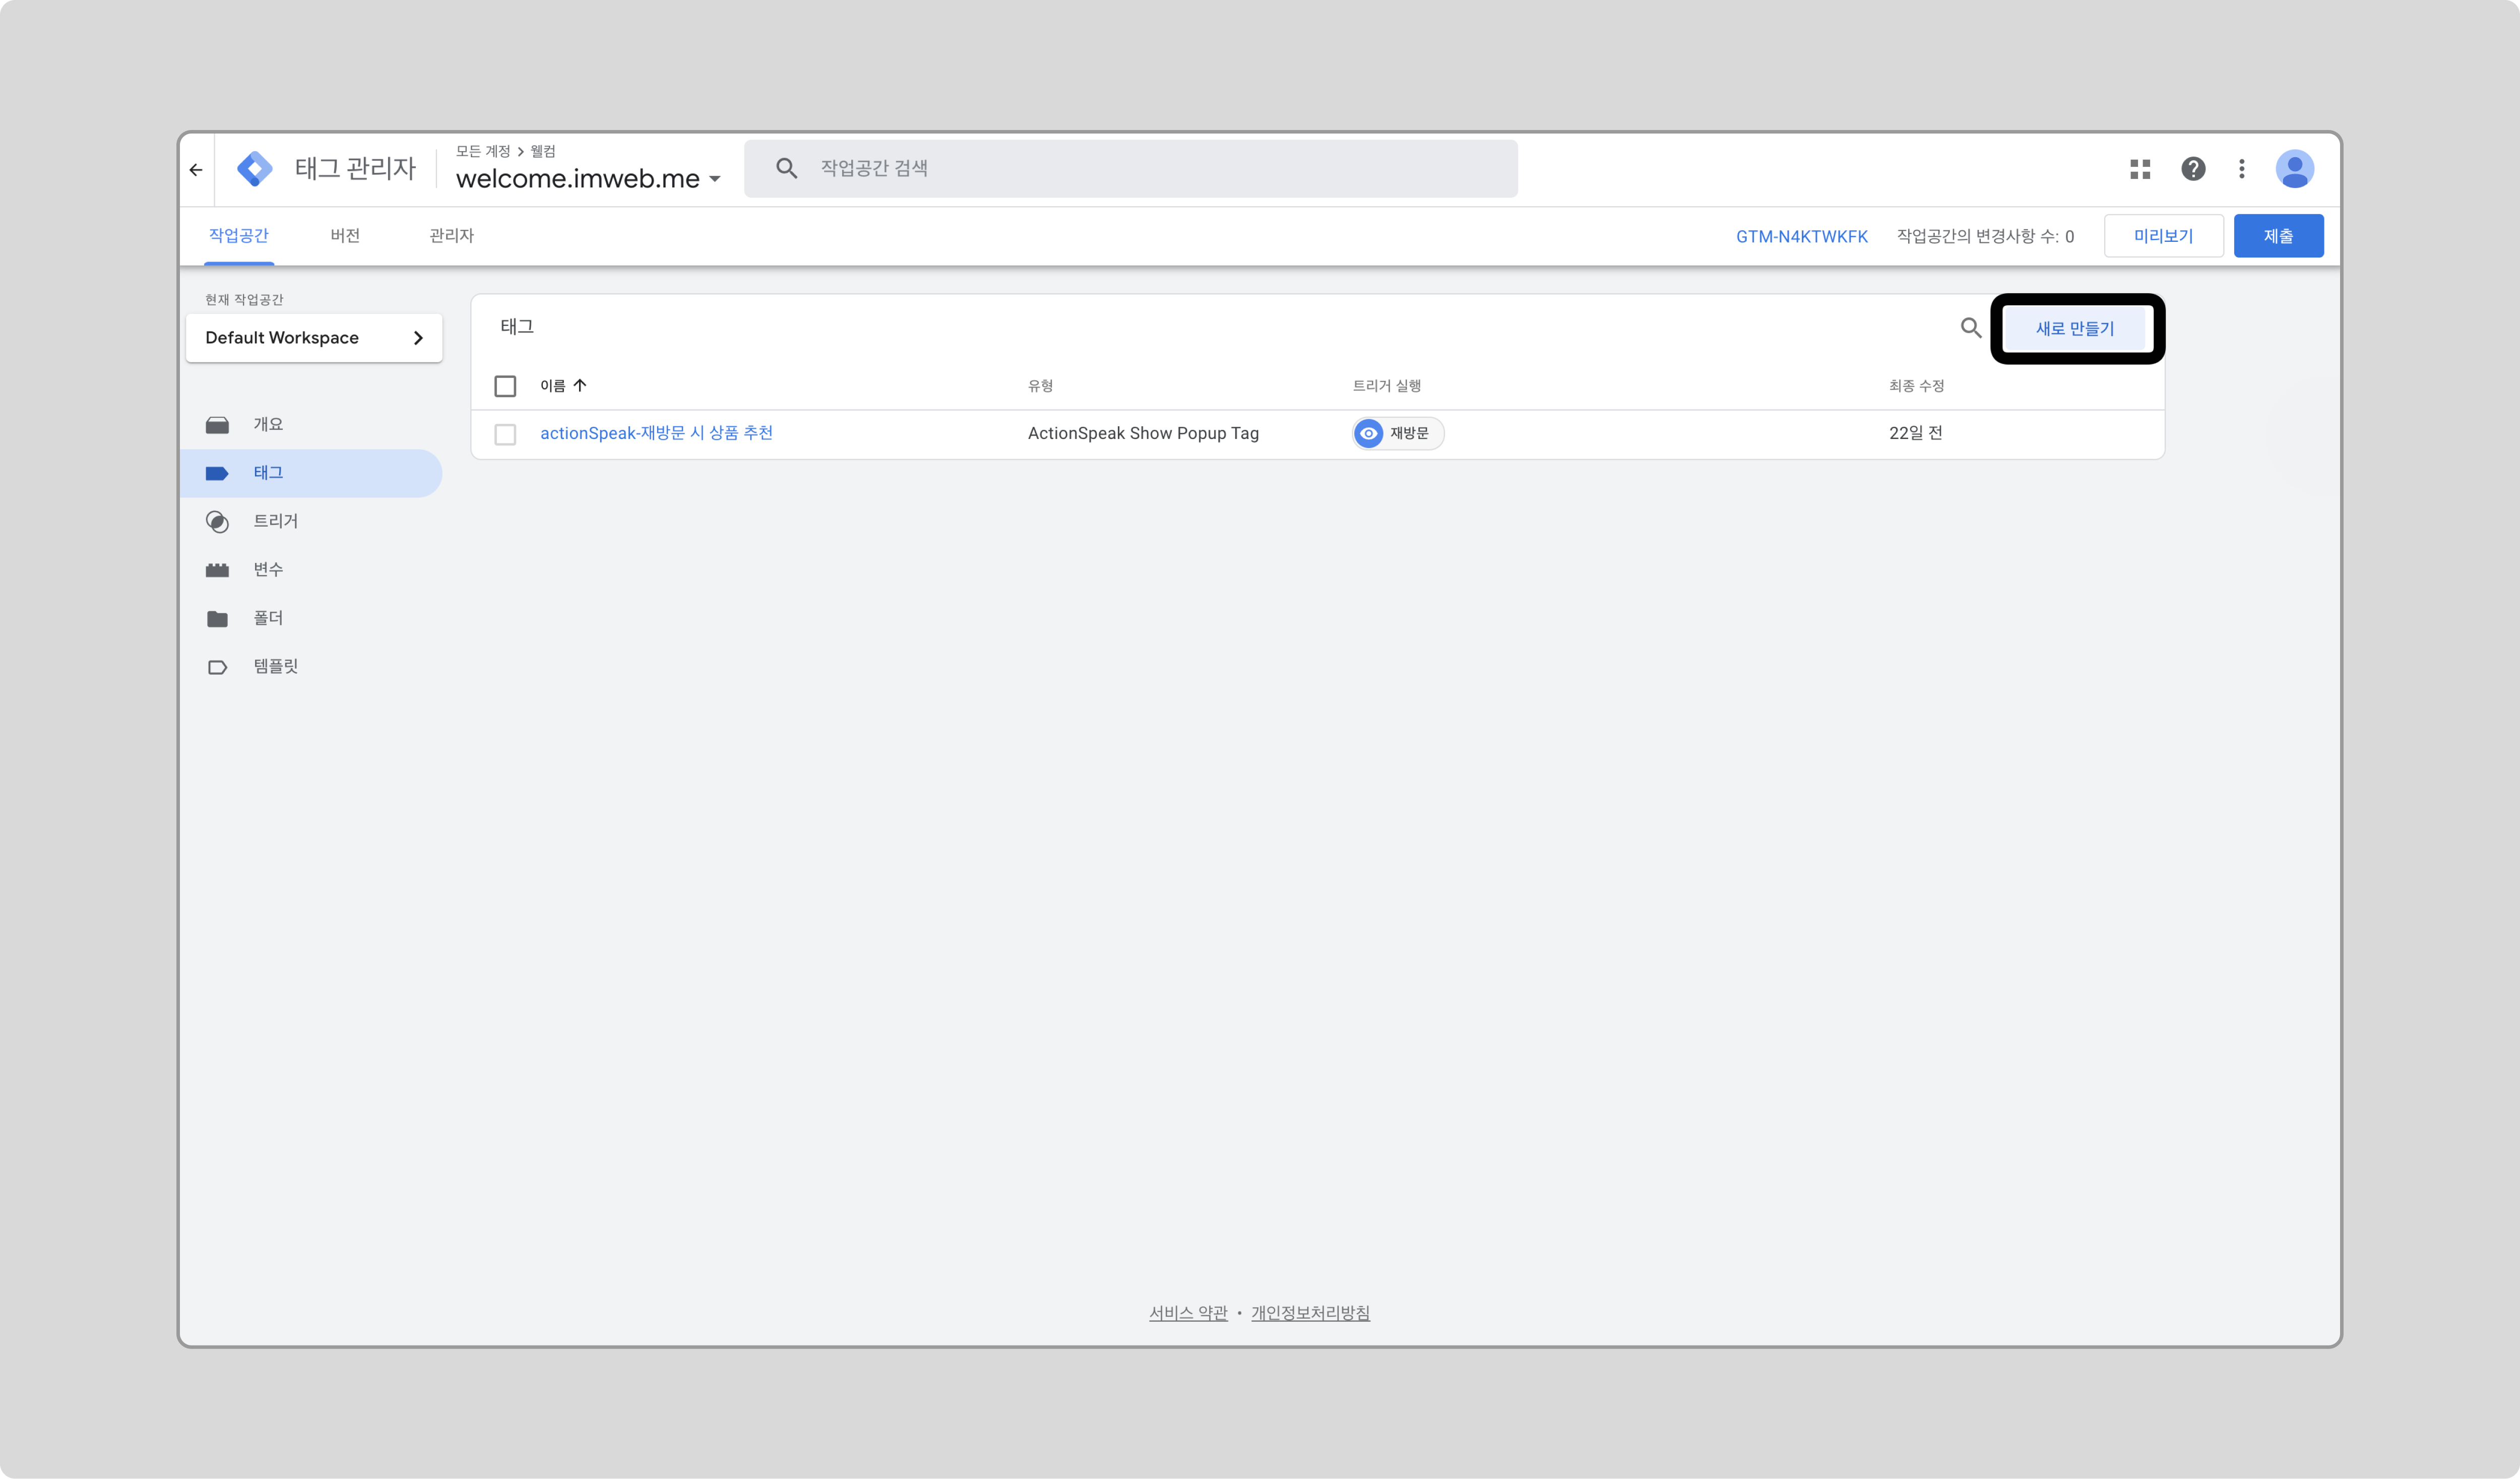Click the 태그 tag icon in sidebar
This screenshot has width=2520, height=1479.
click(x=217, y=473)
